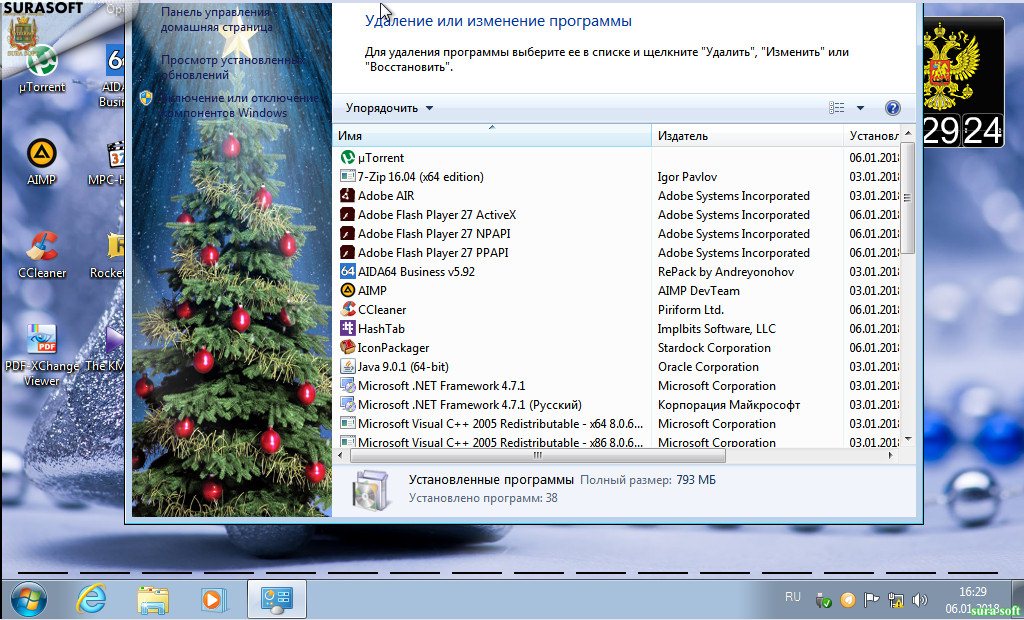
Task: Select Visual C++ 2005 Redistributable x64 entry
Action: coord(500,423)
